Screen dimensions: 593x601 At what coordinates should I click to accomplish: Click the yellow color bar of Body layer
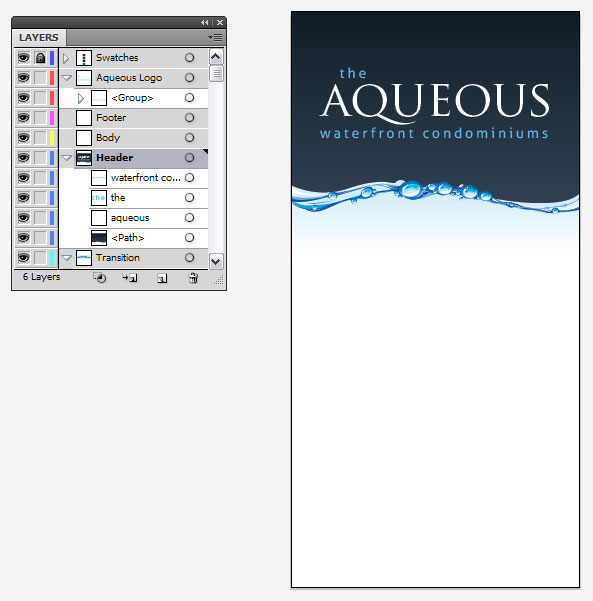52,138
